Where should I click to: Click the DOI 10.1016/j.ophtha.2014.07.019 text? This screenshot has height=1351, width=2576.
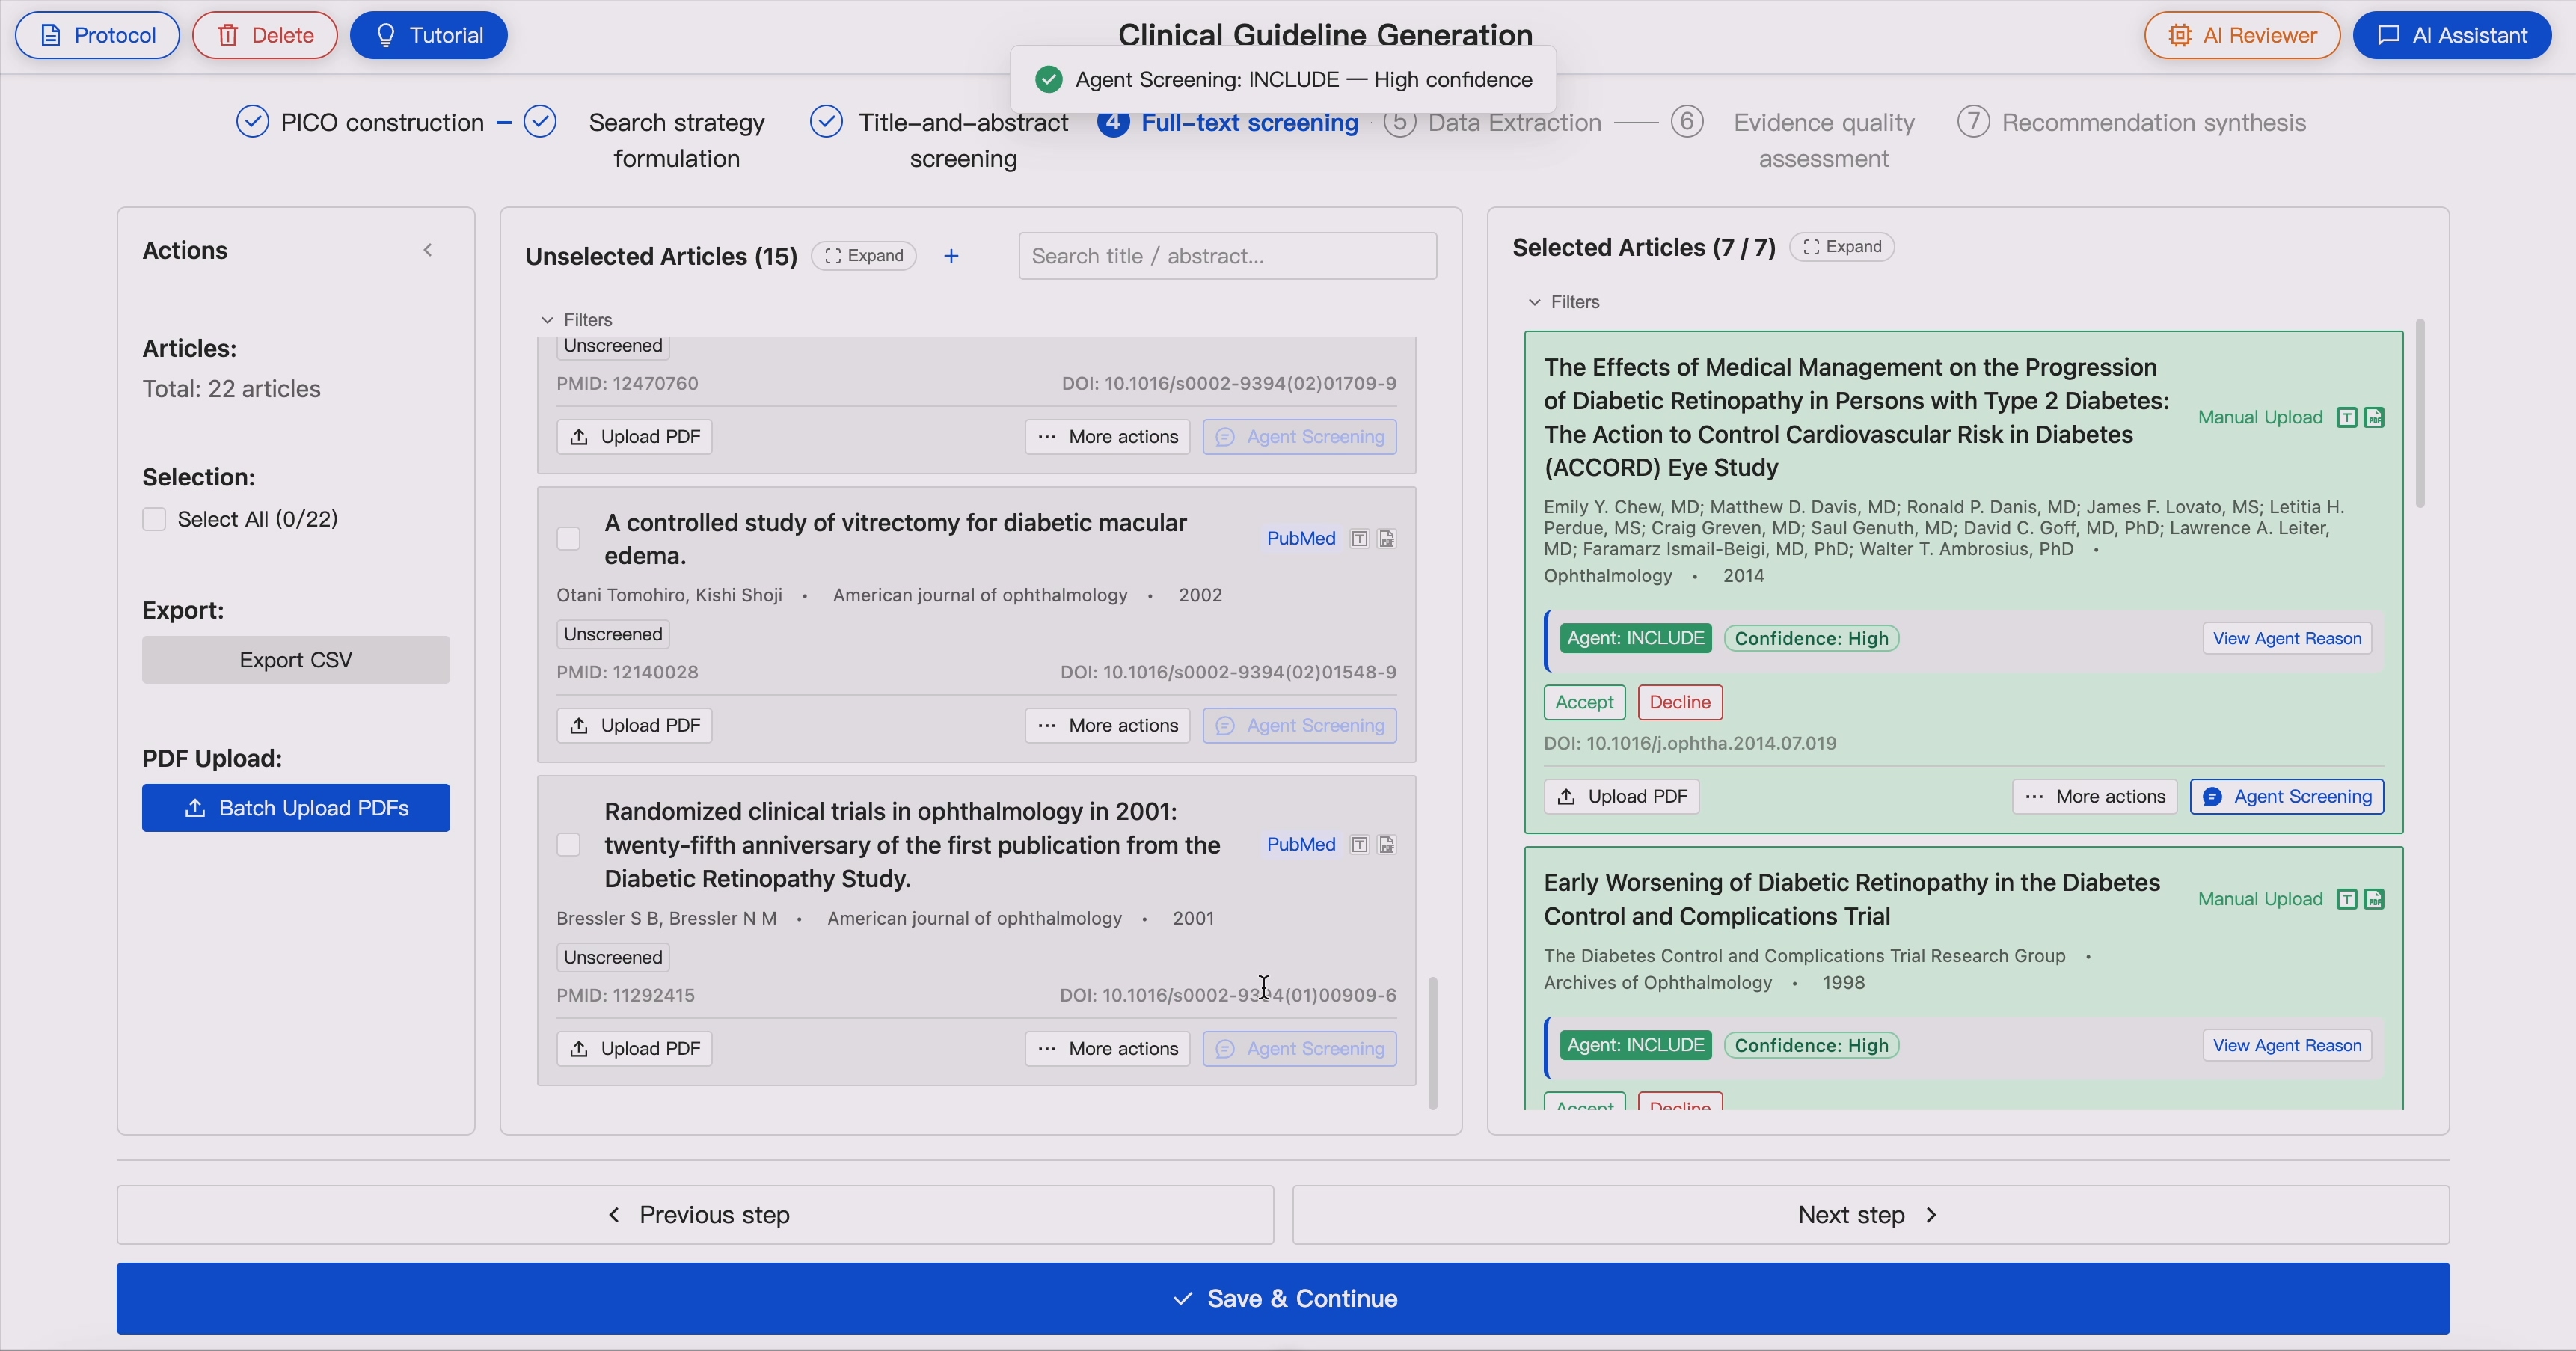coord(1690,744)
